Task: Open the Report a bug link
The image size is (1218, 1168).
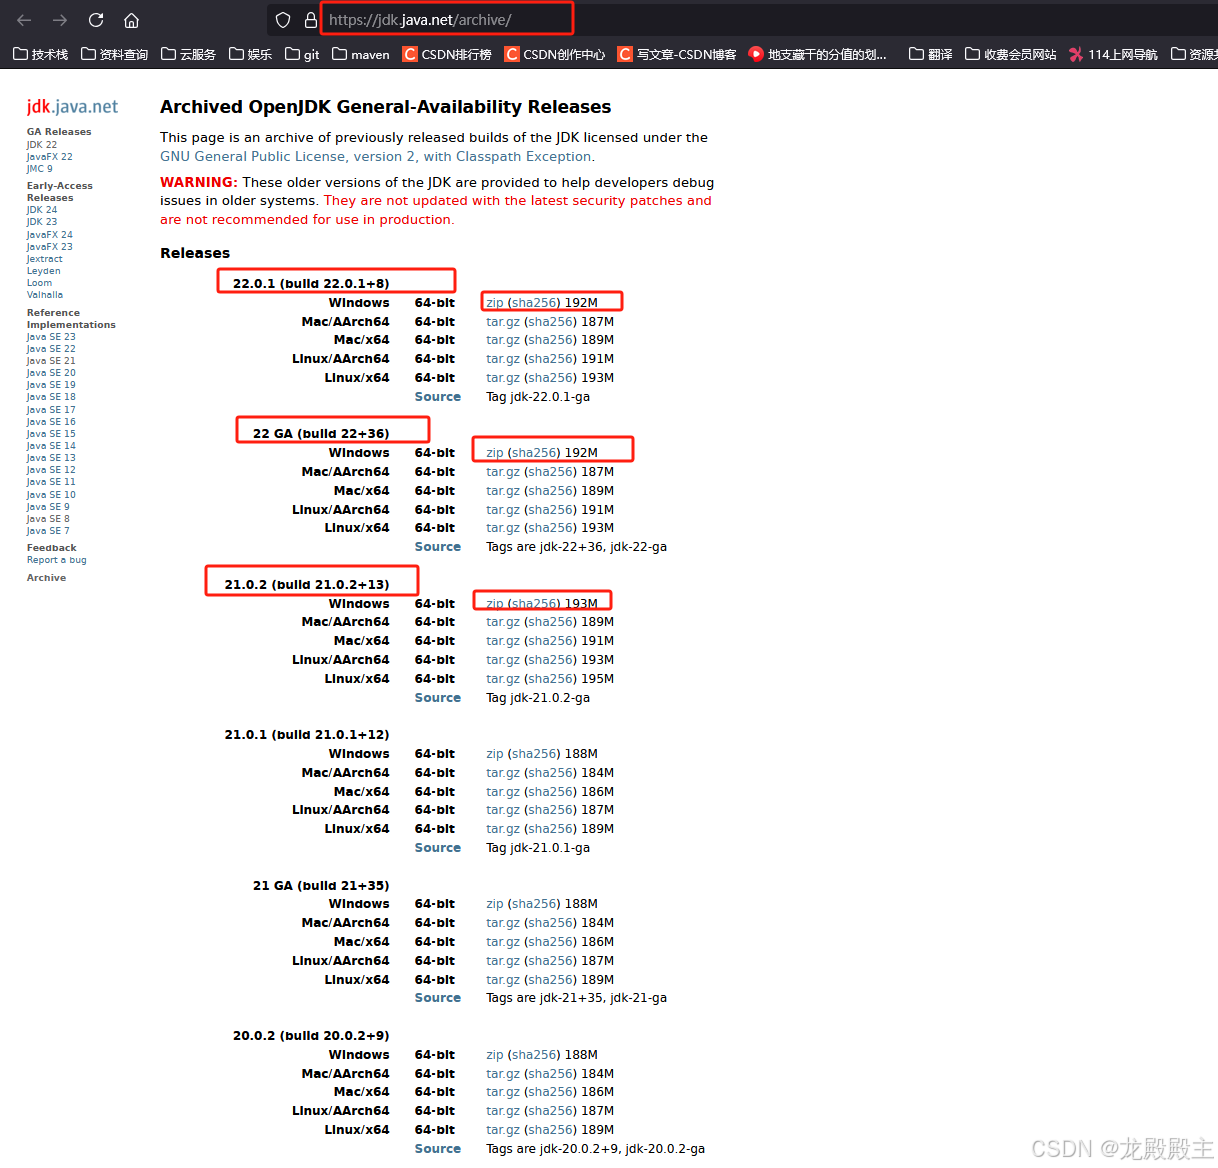Action: point(57,560)
